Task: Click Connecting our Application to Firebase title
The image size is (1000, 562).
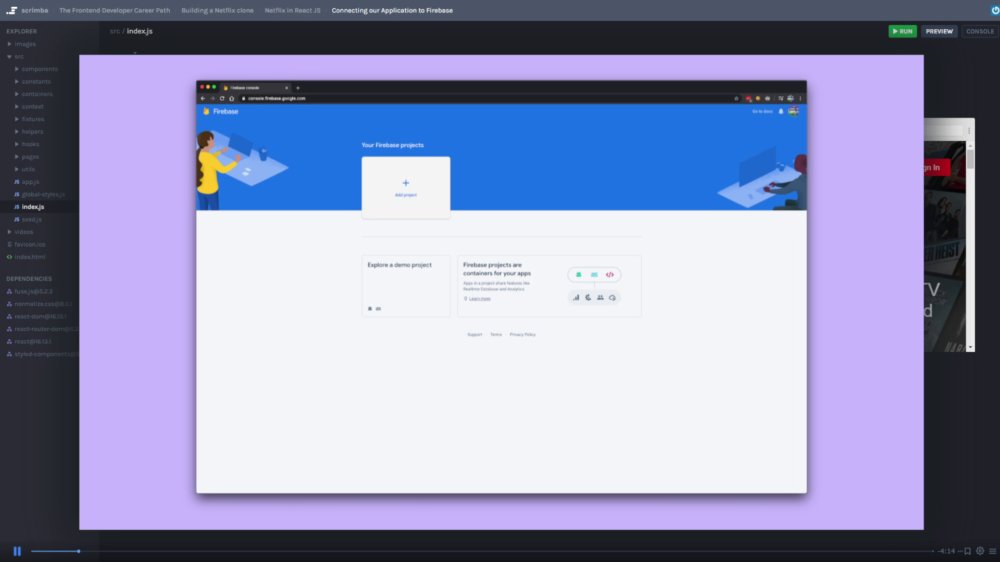Action: pos(392,10)
